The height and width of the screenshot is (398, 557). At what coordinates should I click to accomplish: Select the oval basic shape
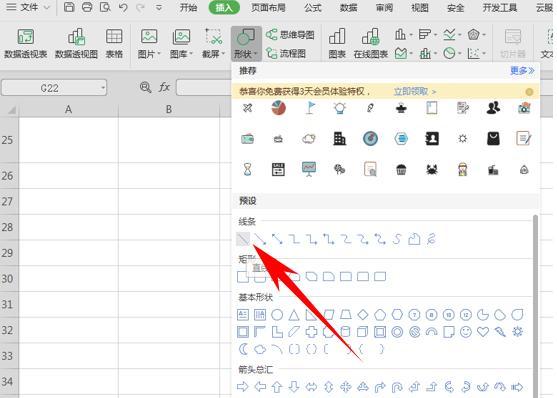[x=277, y=314]
